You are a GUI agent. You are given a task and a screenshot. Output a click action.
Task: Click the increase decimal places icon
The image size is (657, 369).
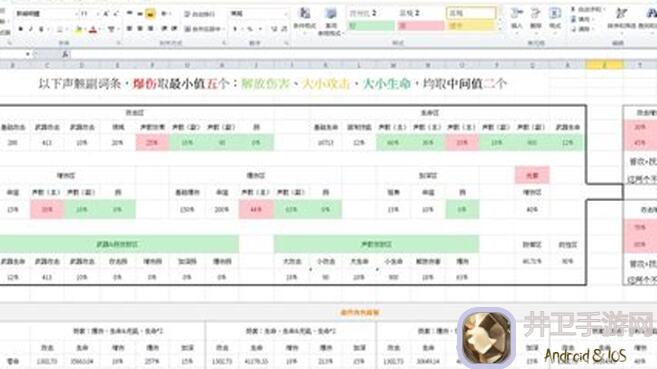tap(274, 29)
